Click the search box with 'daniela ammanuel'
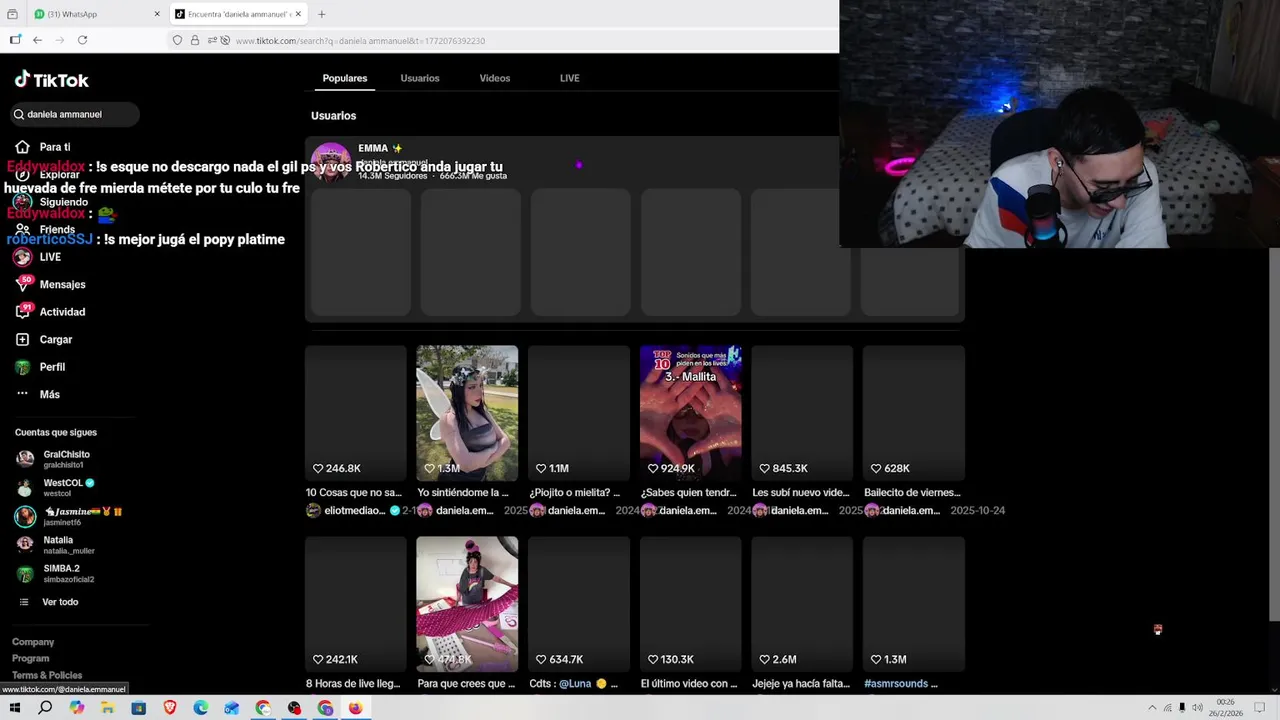Image resolution: width=1280 pixels, height=720 pixels. point(75,114)
